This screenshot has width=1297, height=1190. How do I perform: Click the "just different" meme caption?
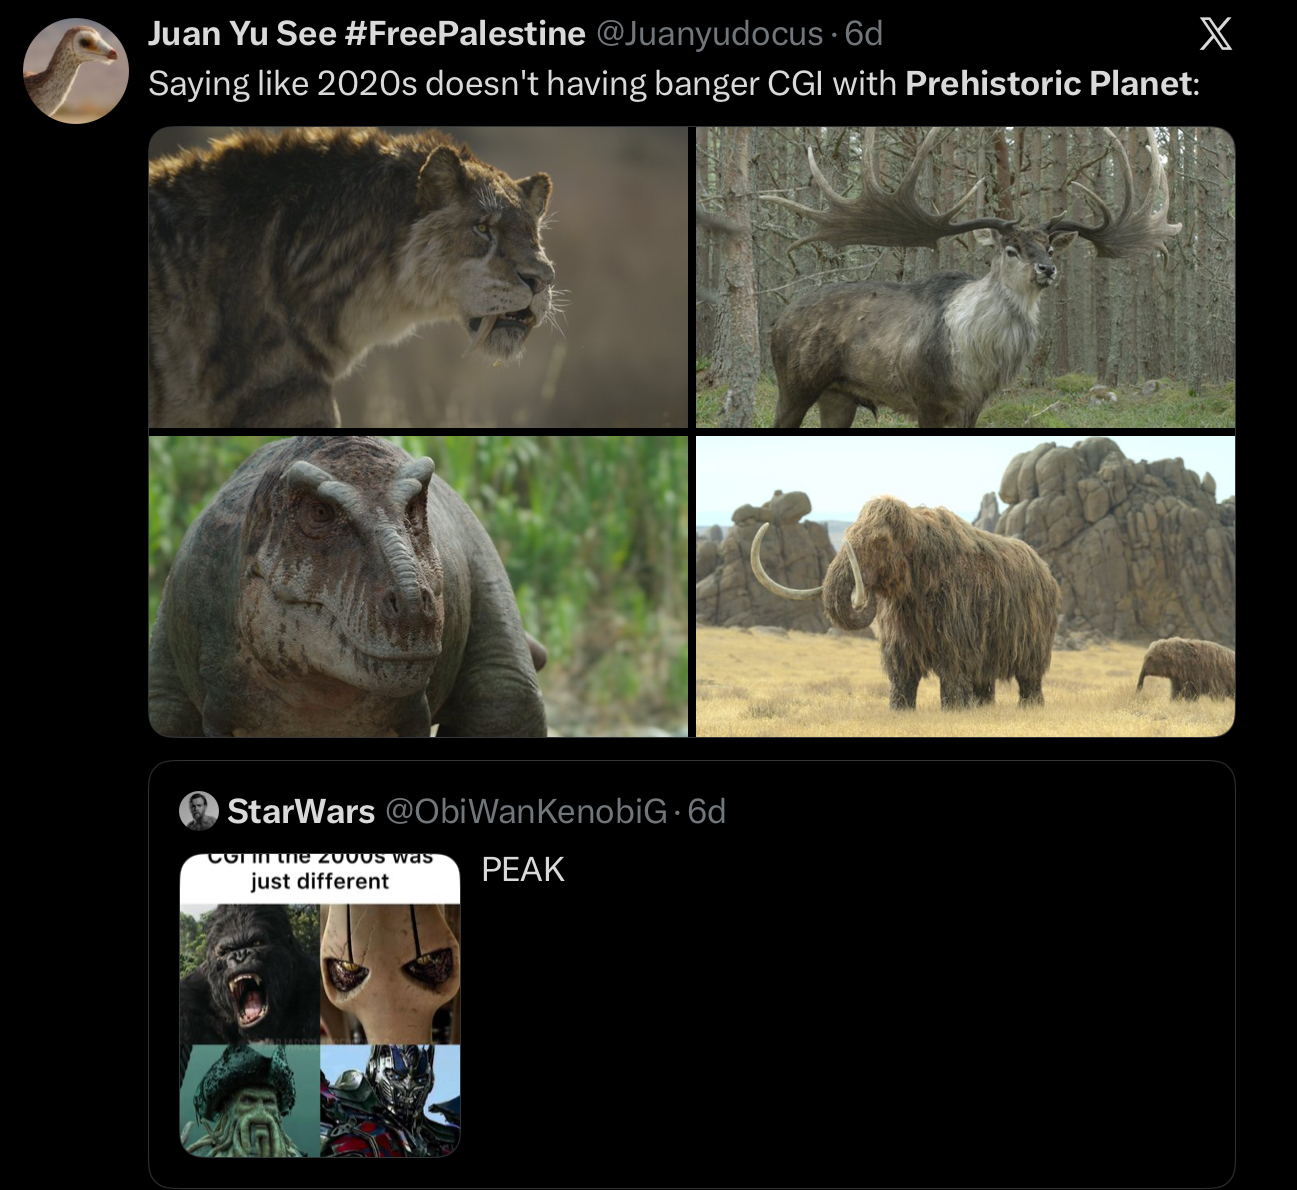pos(320,881)
